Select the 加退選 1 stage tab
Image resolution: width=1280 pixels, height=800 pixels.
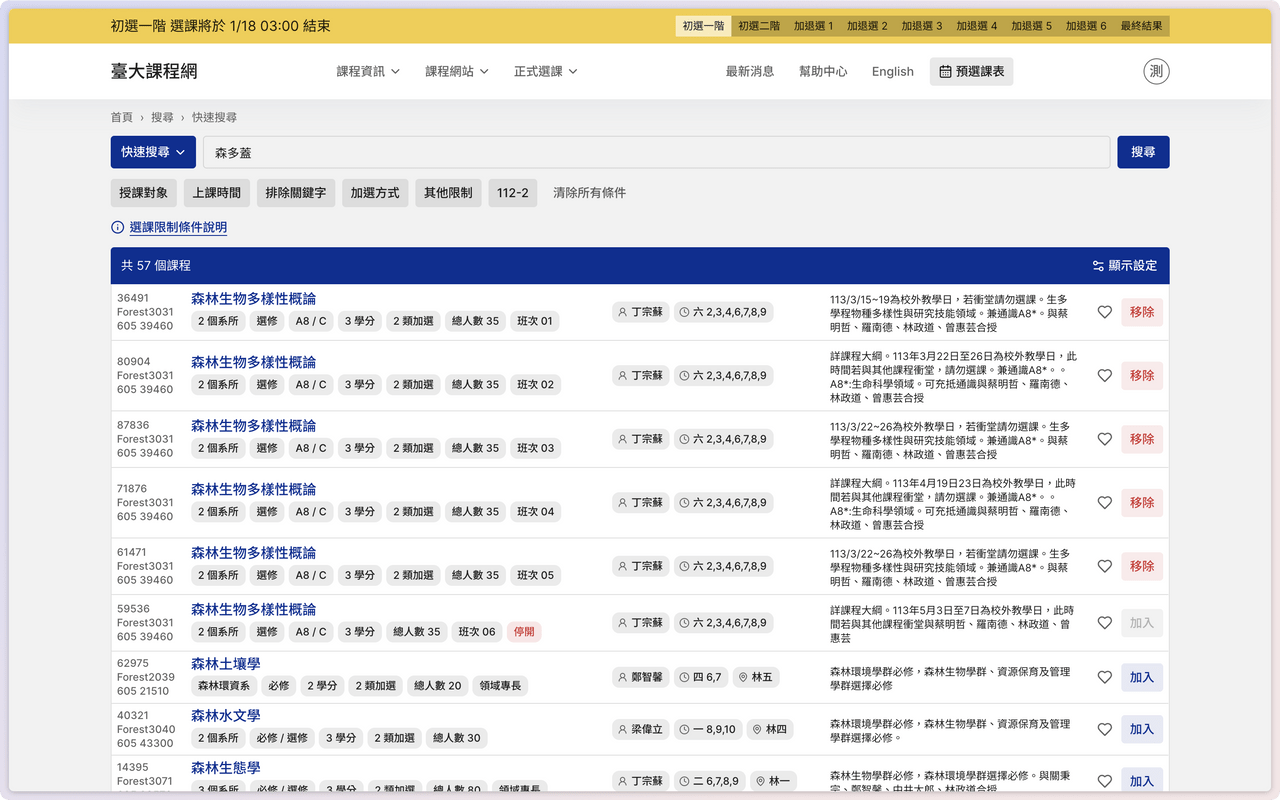point(813,26)
